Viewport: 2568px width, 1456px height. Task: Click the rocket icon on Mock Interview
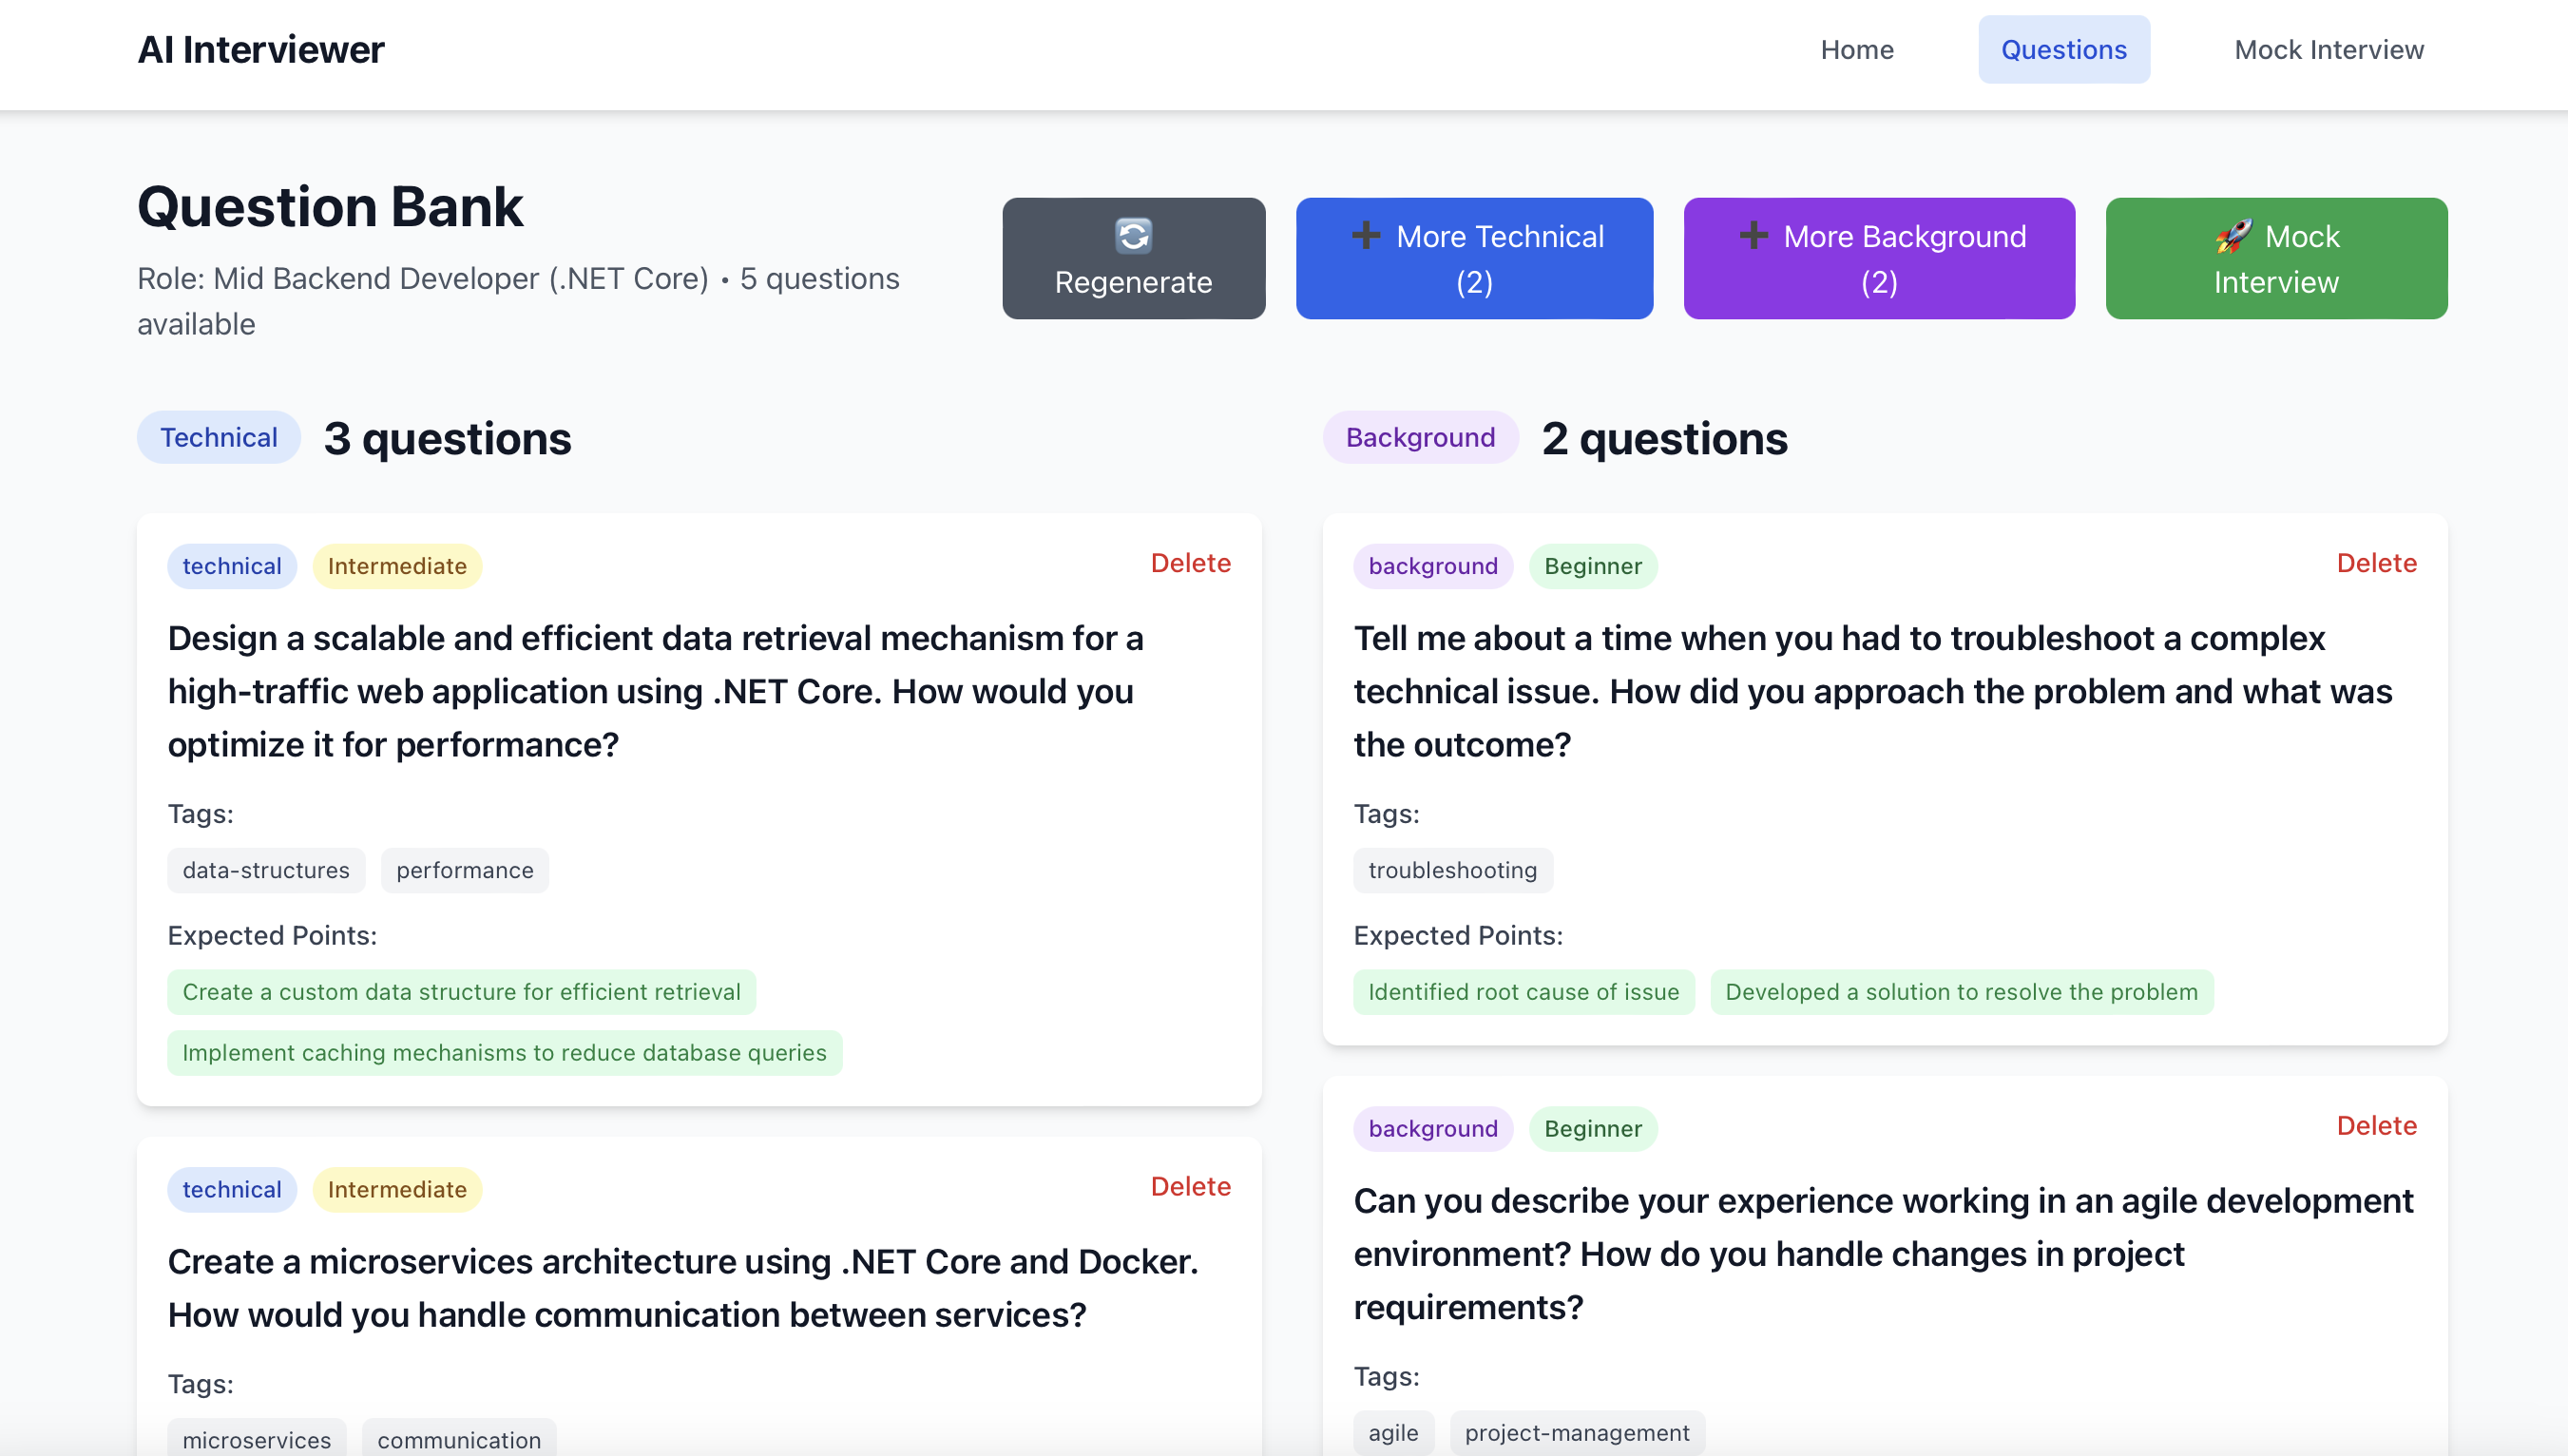coord(2233,236)
